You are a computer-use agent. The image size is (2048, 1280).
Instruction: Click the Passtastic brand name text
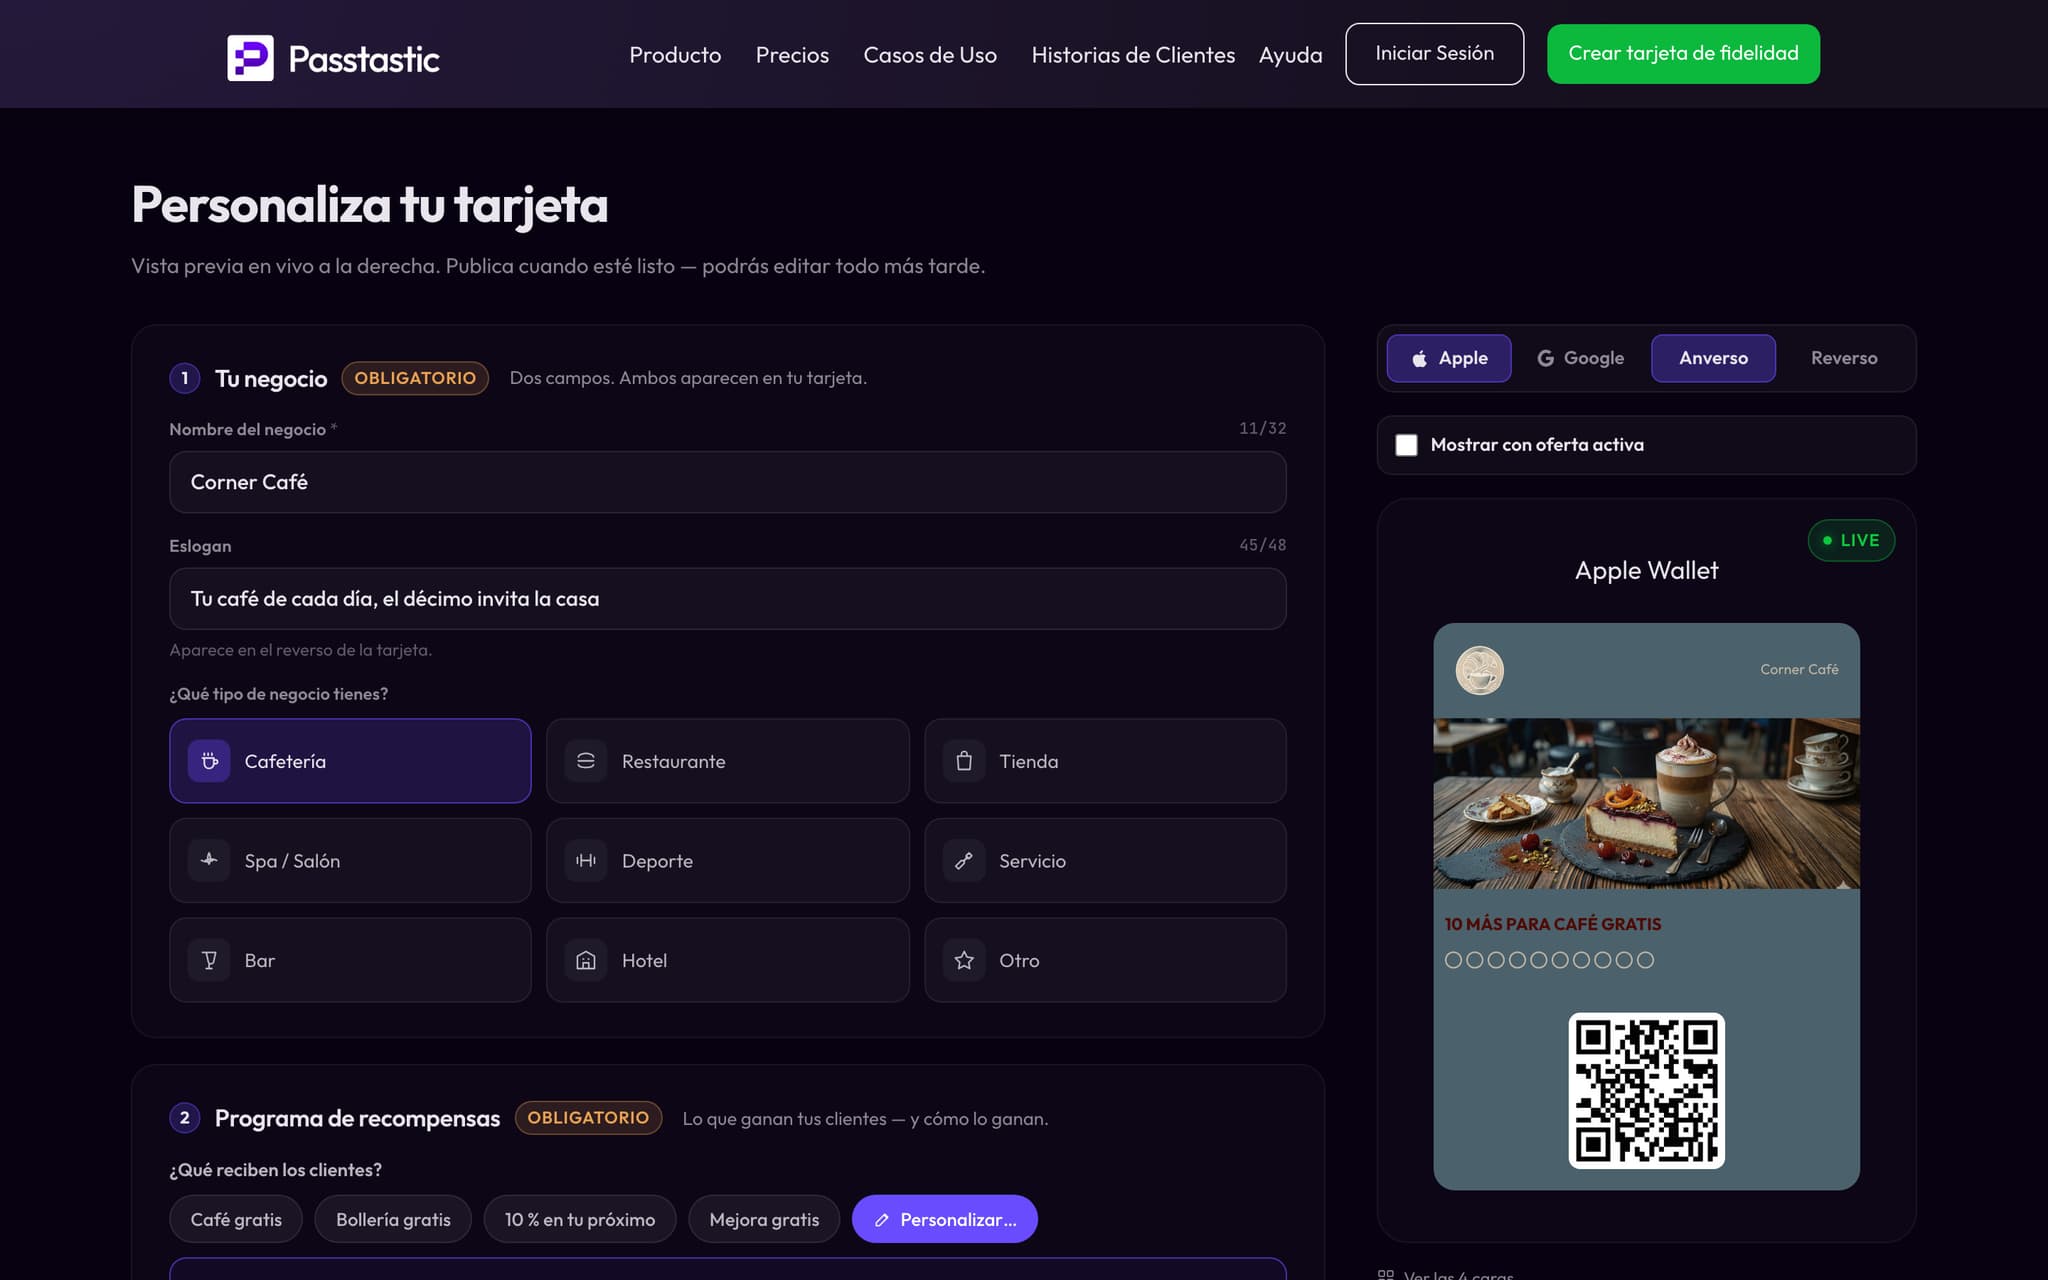click(x=364, y=59)
